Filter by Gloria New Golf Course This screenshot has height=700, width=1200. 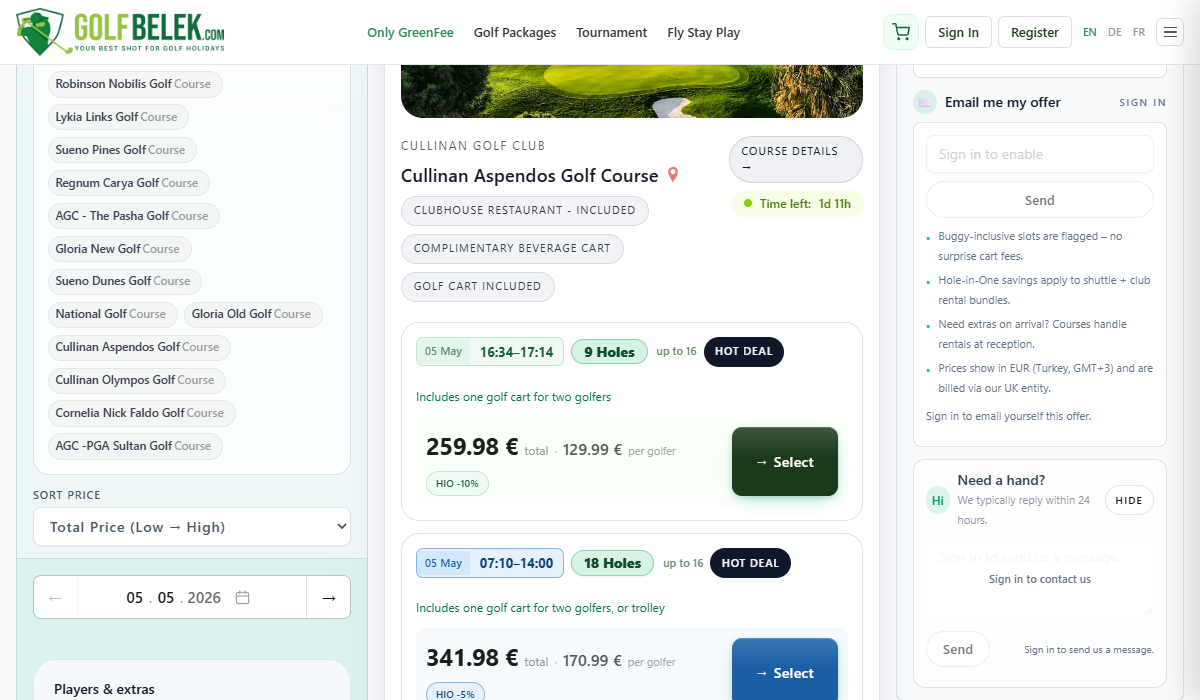(x=120, y=248)
